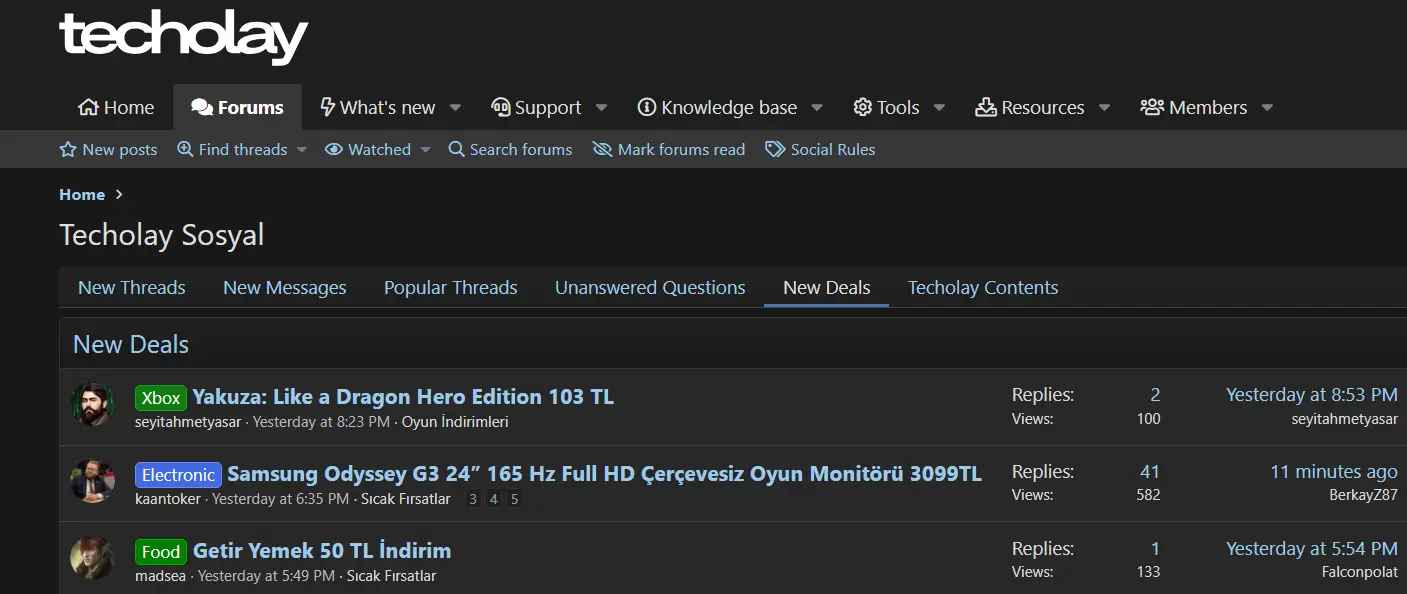Switch to the Techolay Contents tab
The height and width of the screenshot is (594, 1407).
pyautogui.click(x=983, y=287)
